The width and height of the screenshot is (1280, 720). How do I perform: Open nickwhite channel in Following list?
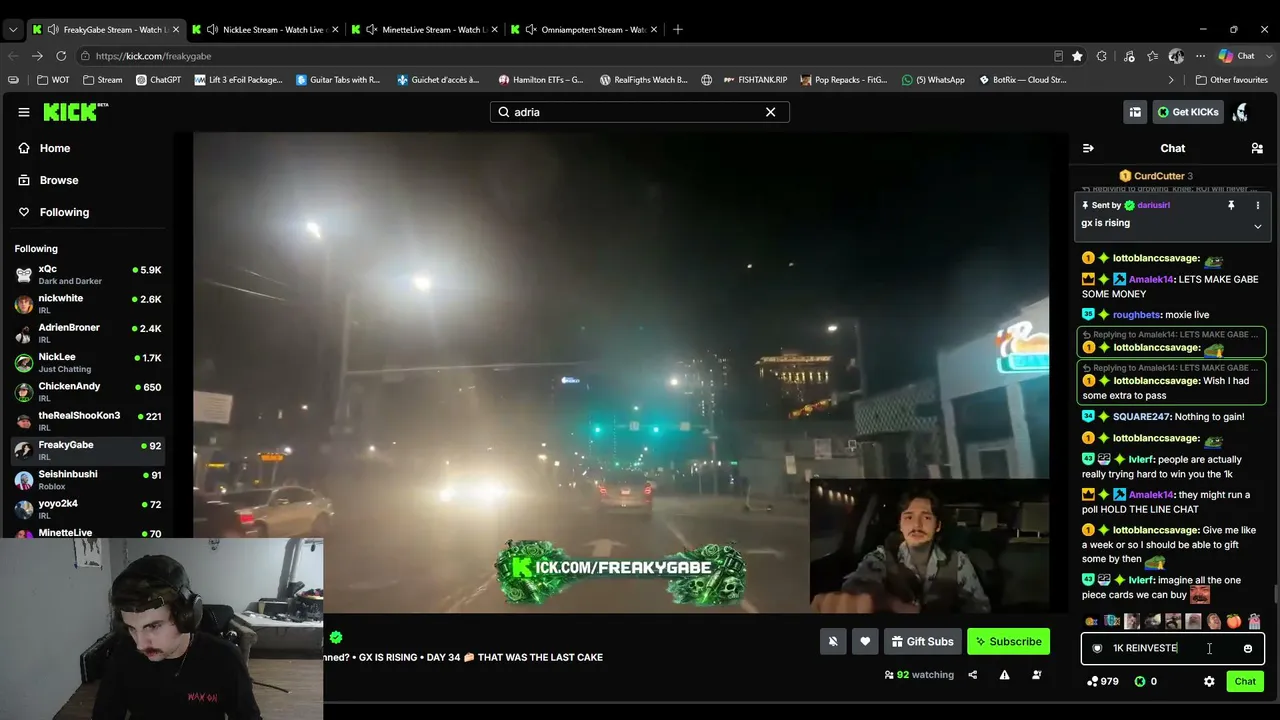tap(87, 304)
